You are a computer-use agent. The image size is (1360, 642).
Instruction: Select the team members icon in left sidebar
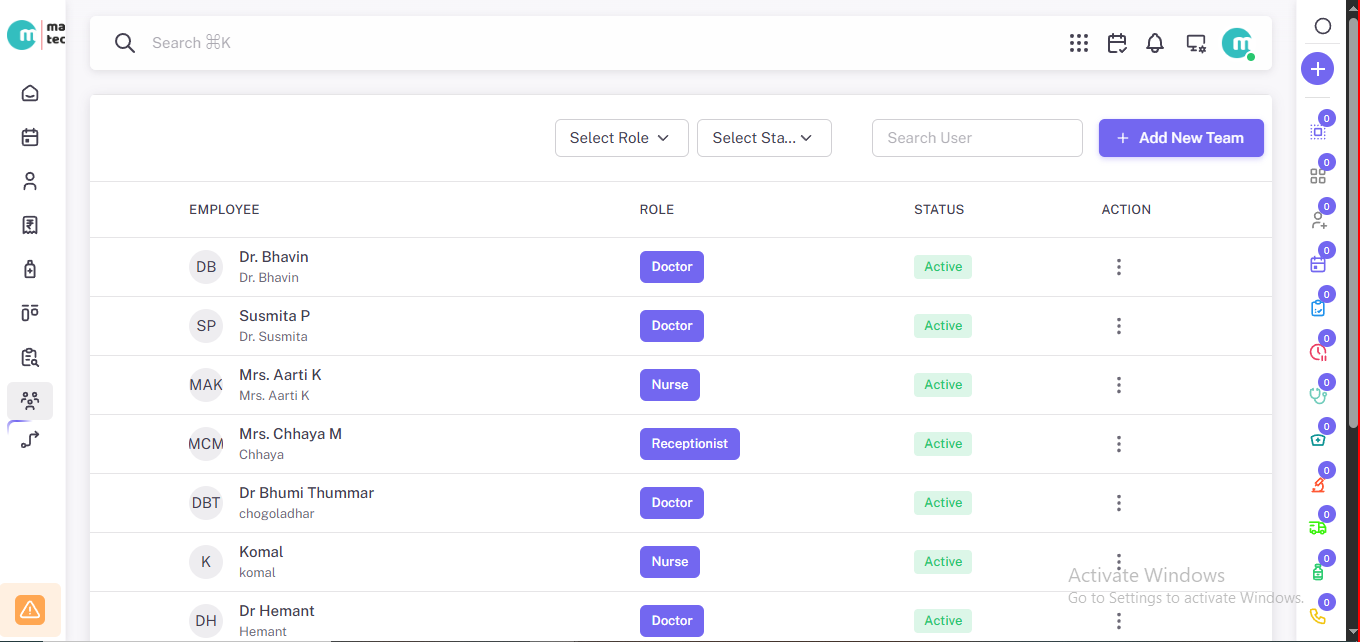coord(30,401)
